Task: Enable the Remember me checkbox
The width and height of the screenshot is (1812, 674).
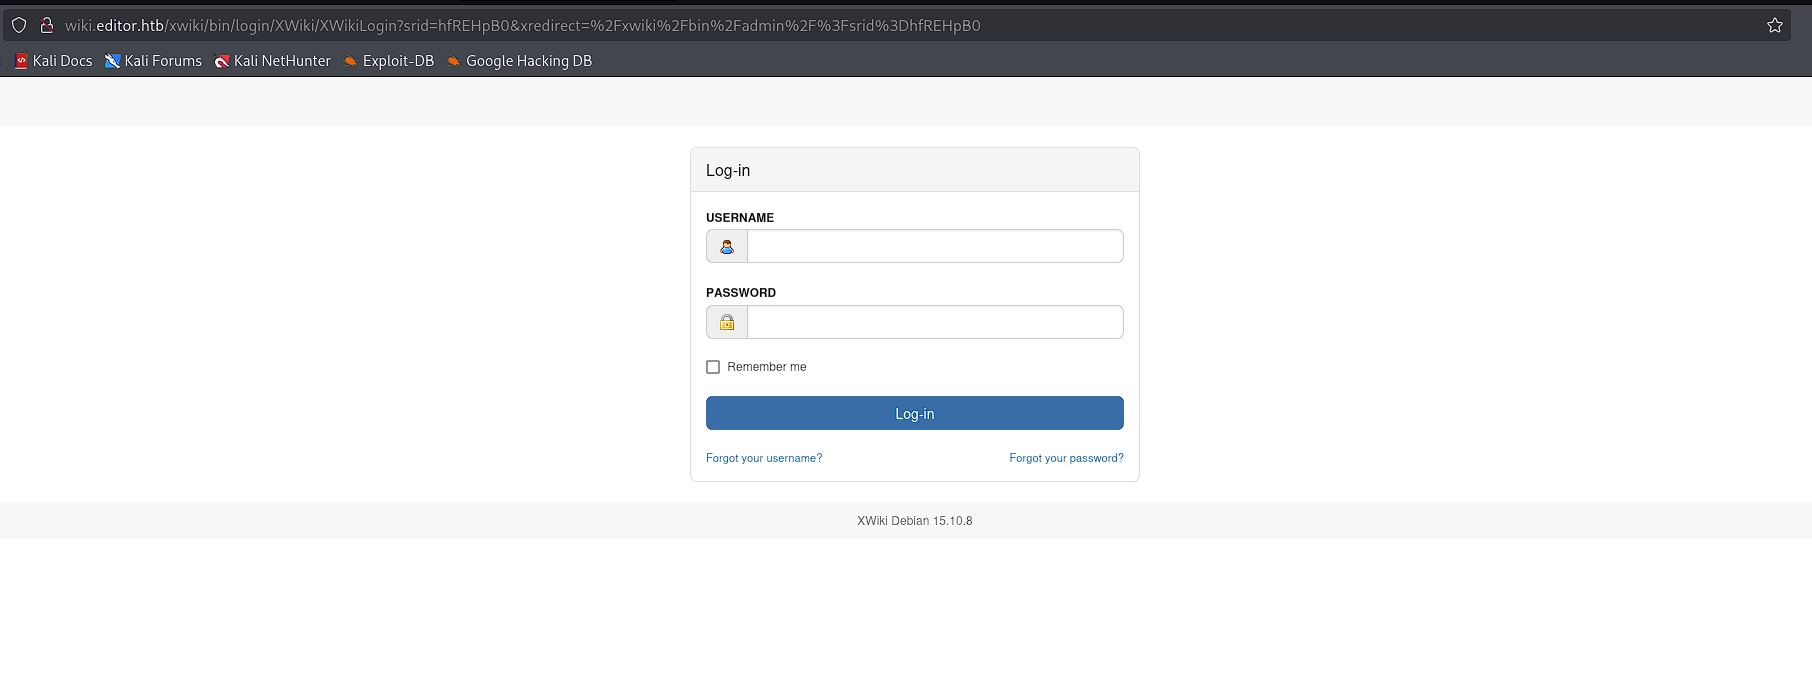Action: point(713,367)
